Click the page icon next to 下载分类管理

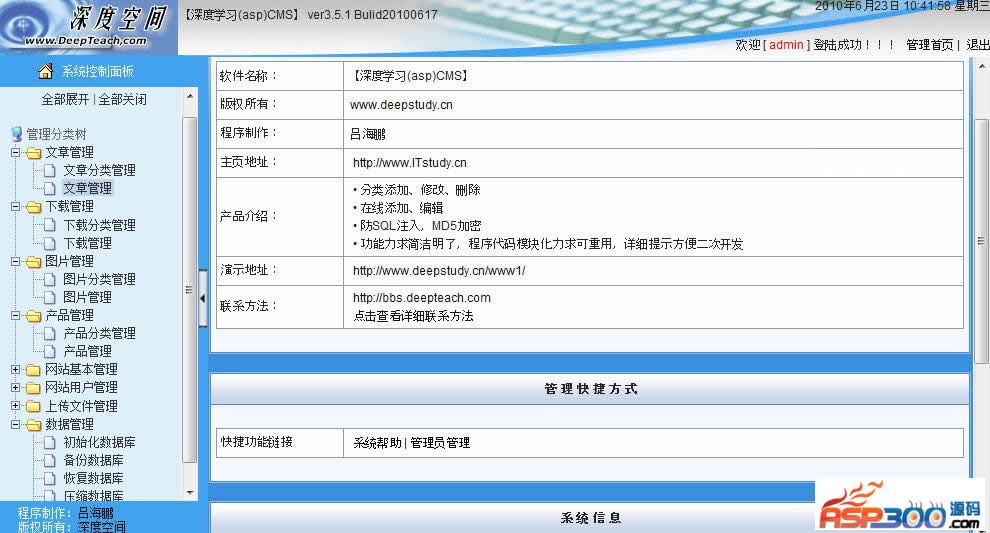[50, 225]
